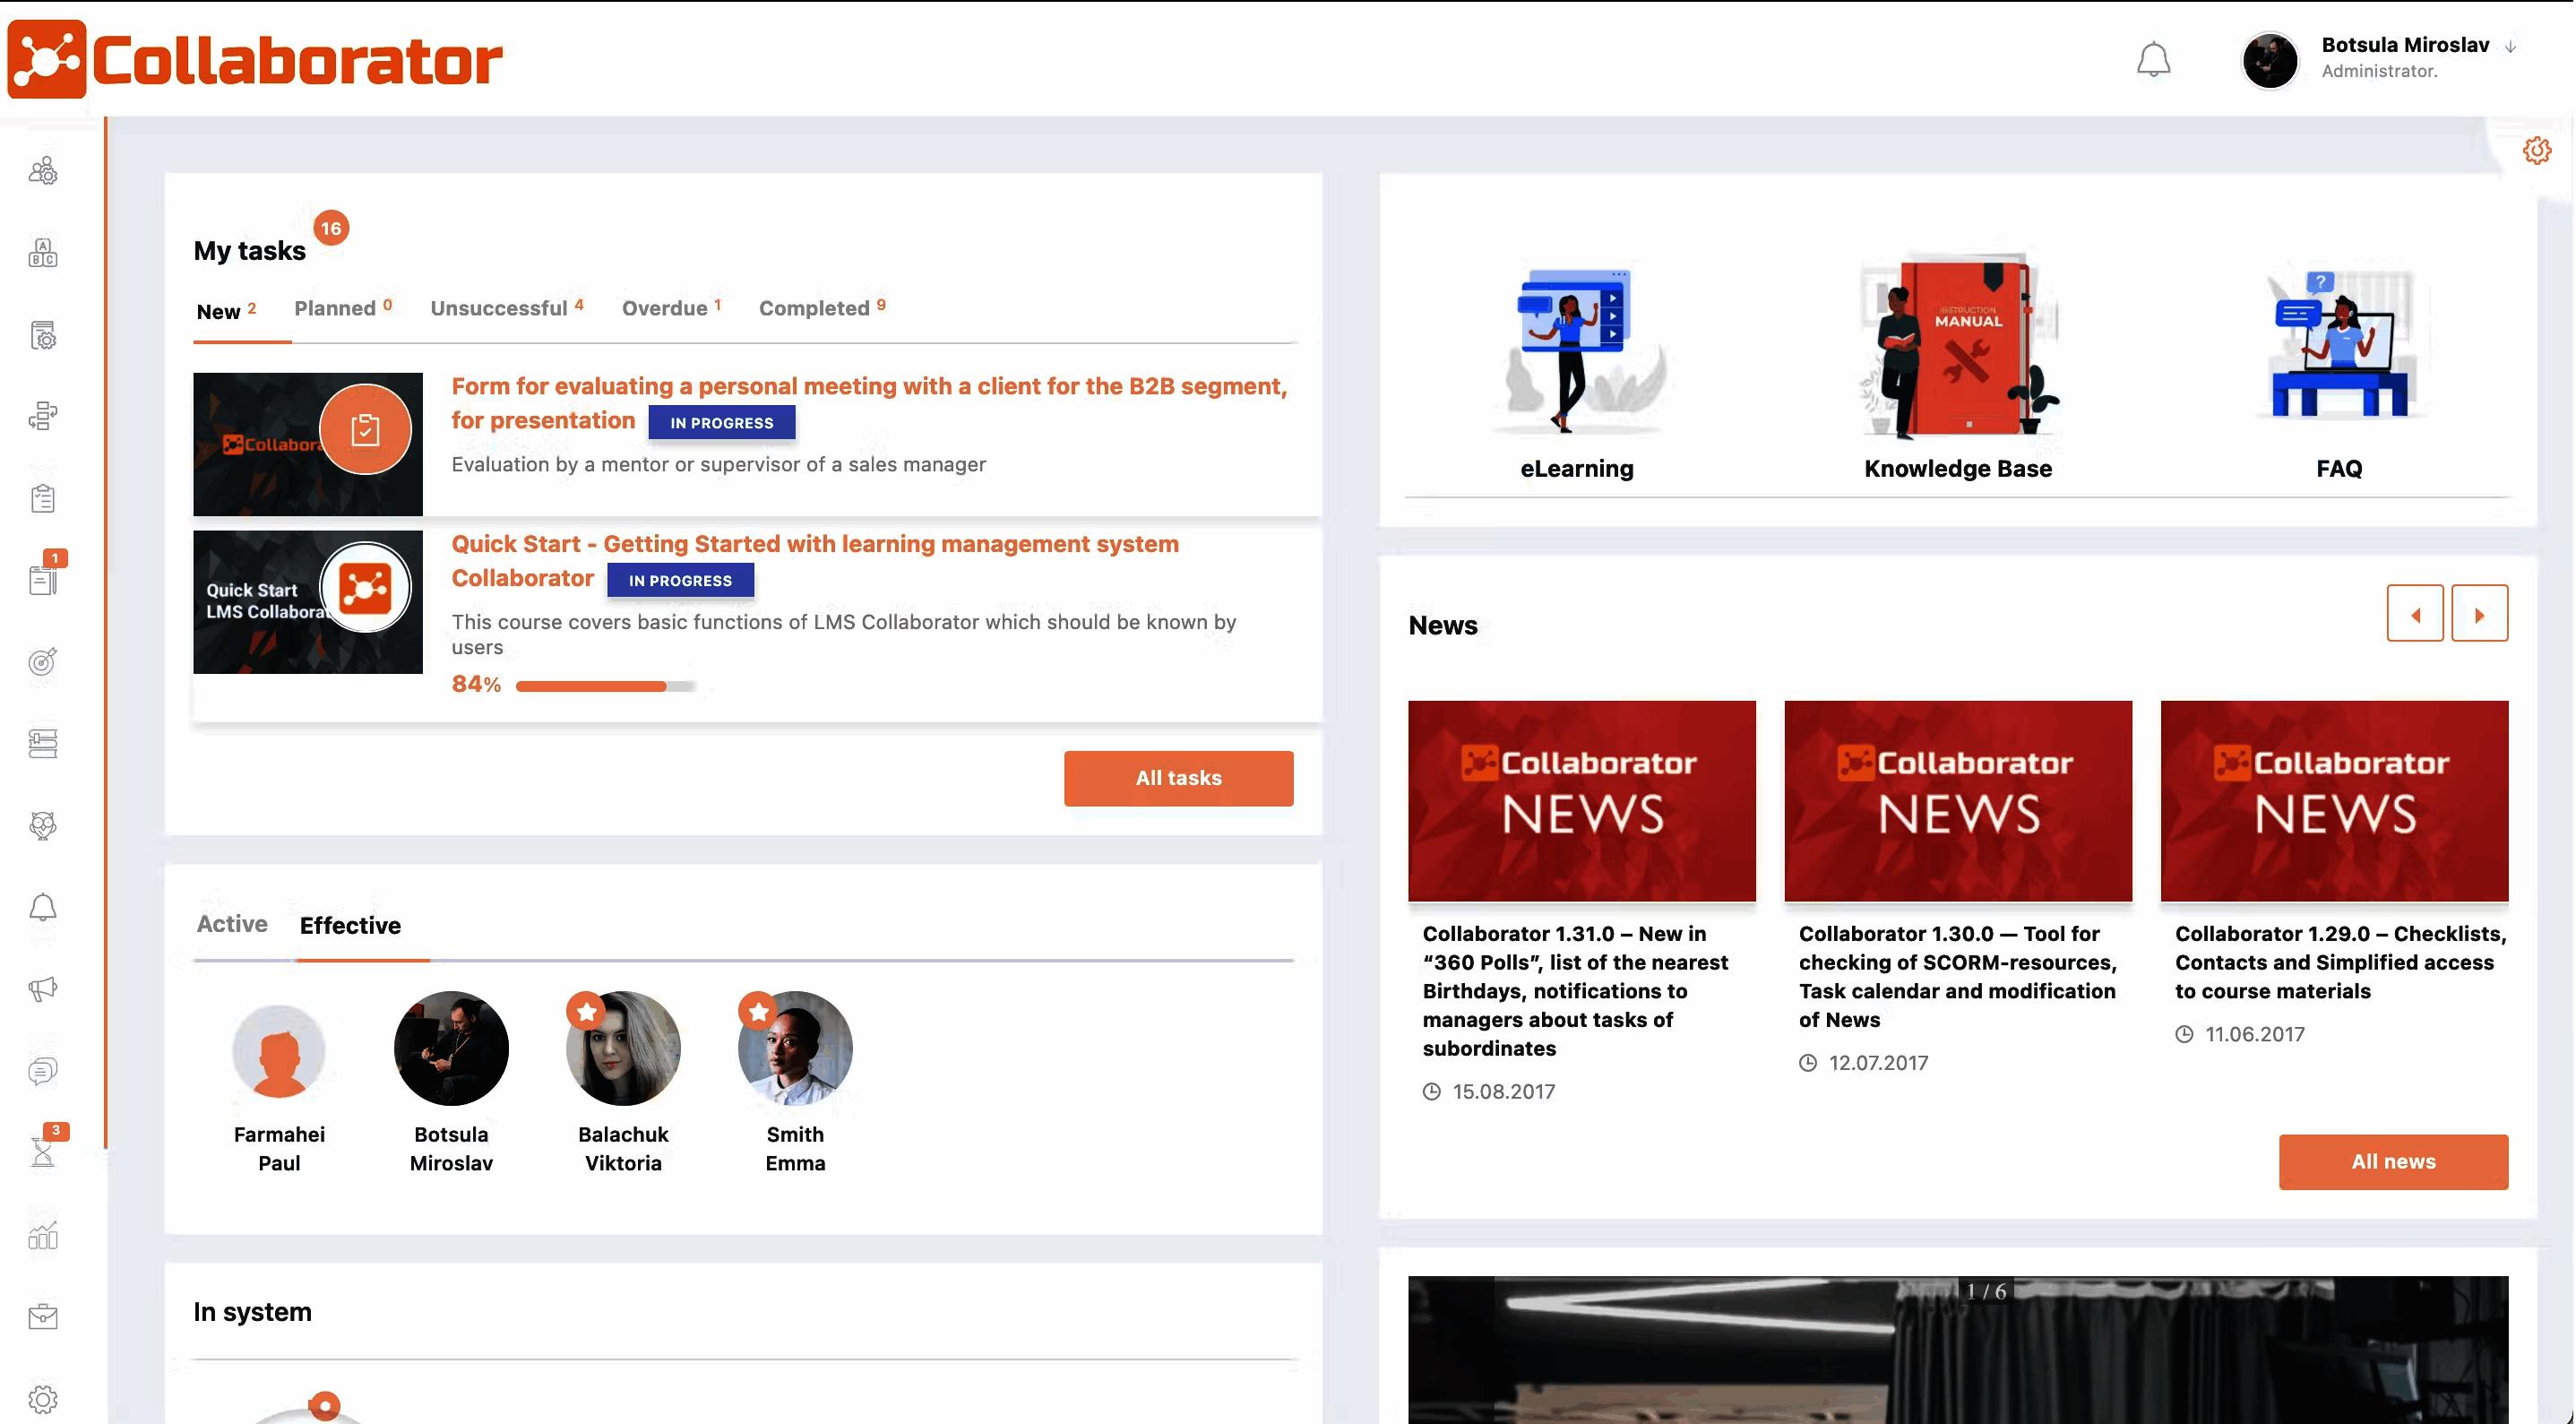Click the Quick Start course progress bar at 84%
This screenshot has height=1424, width=2576.
[600, 686]
